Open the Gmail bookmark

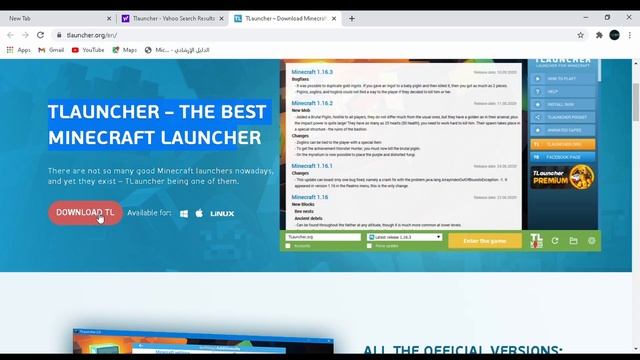point(51,50)
